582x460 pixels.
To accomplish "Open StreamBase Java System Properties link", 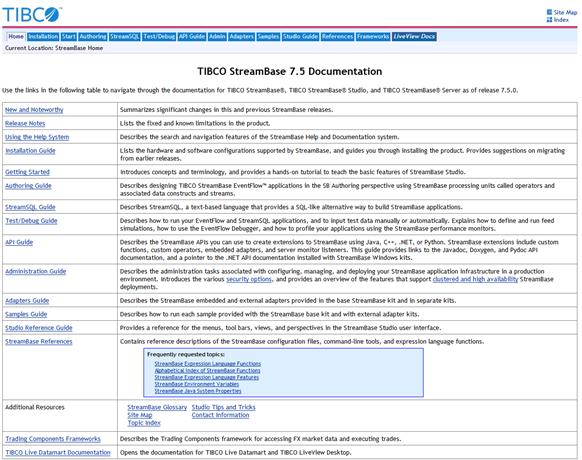I will (x=198, y=391).
